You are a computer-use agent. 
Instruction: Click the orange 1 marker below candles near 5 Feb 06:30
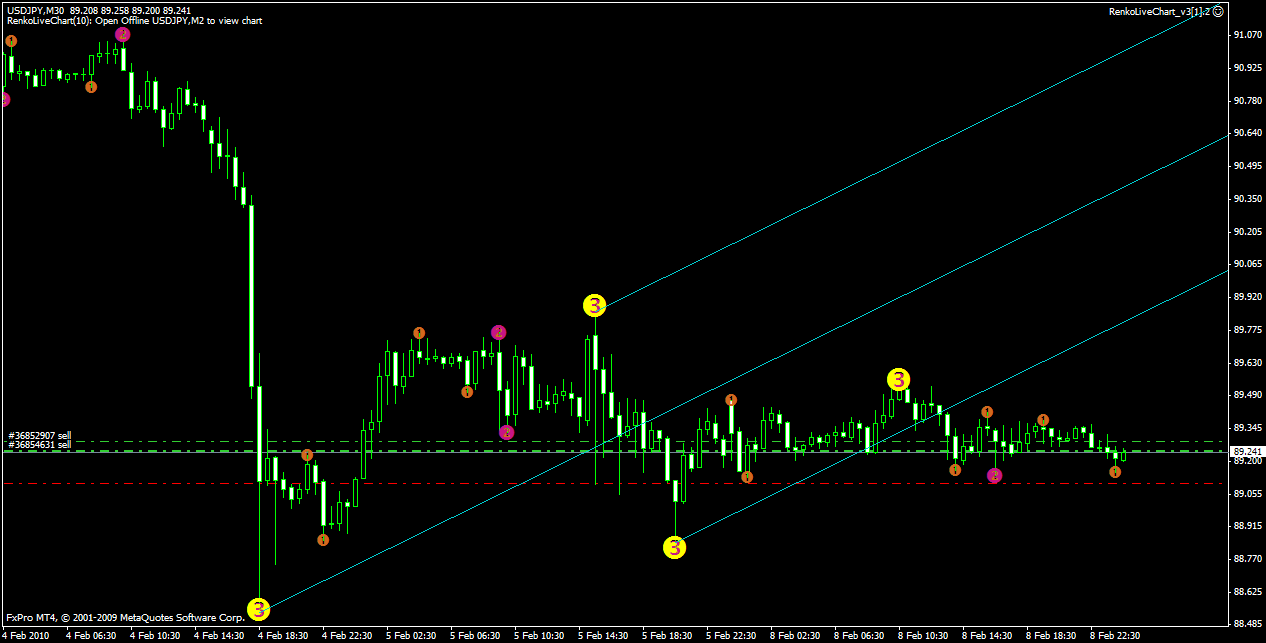coord(467,392)
